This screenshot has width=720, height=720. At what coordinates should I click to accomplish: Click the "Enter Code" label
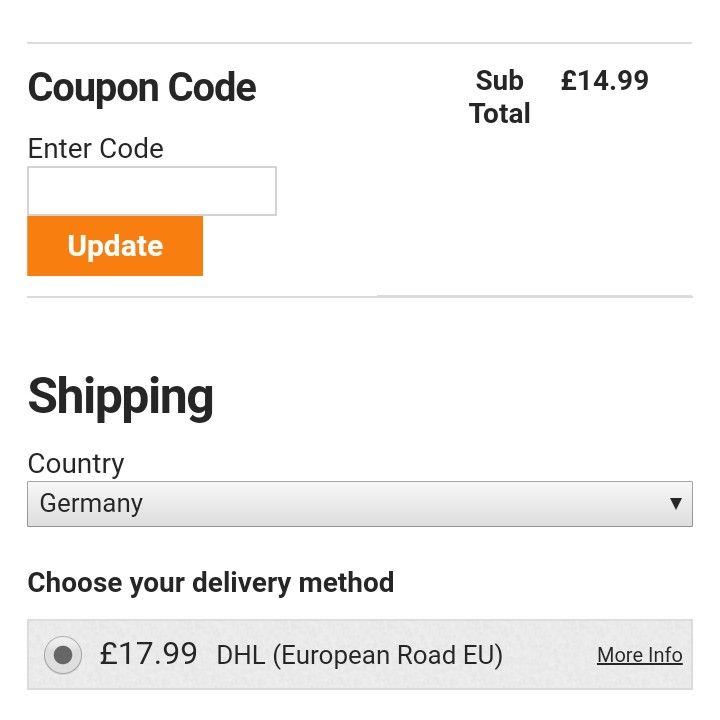click(95, 149)
